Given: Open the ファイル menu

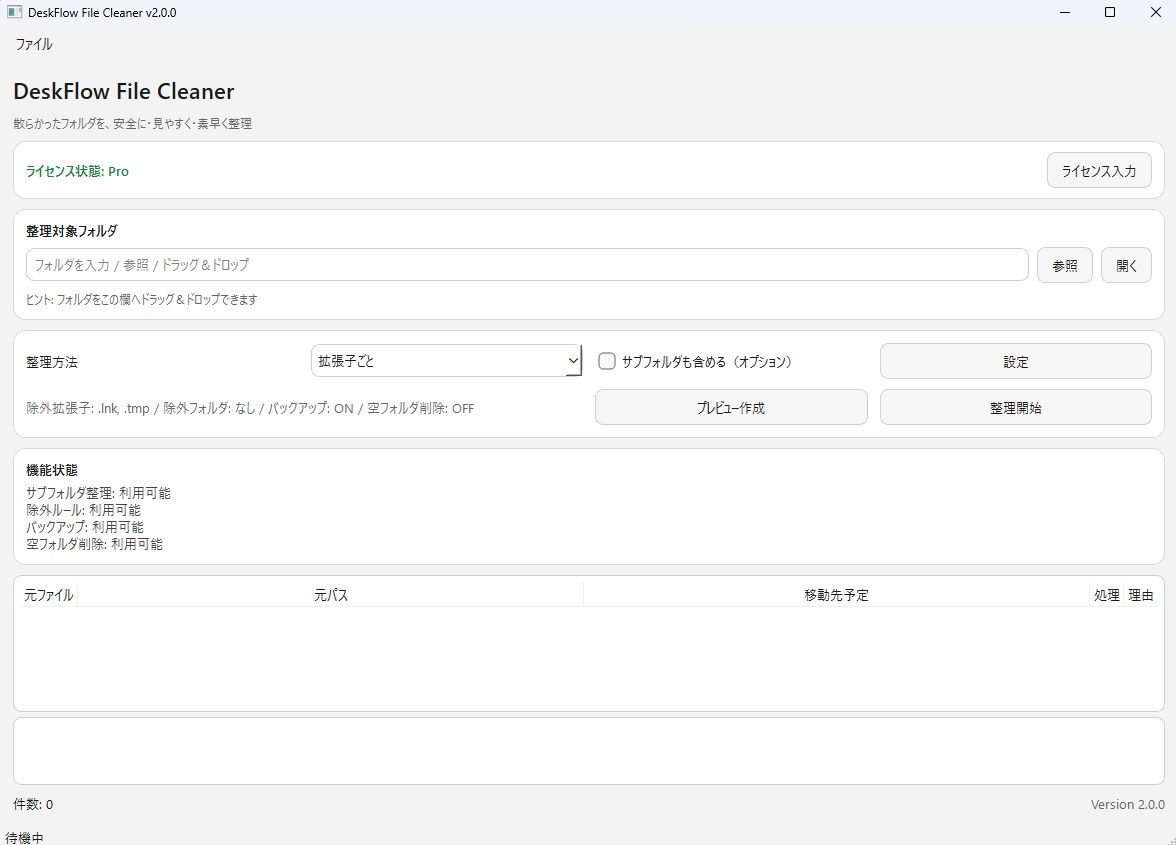Looking at the screenshot, I should pyautogui.click(x=34, y=44).
